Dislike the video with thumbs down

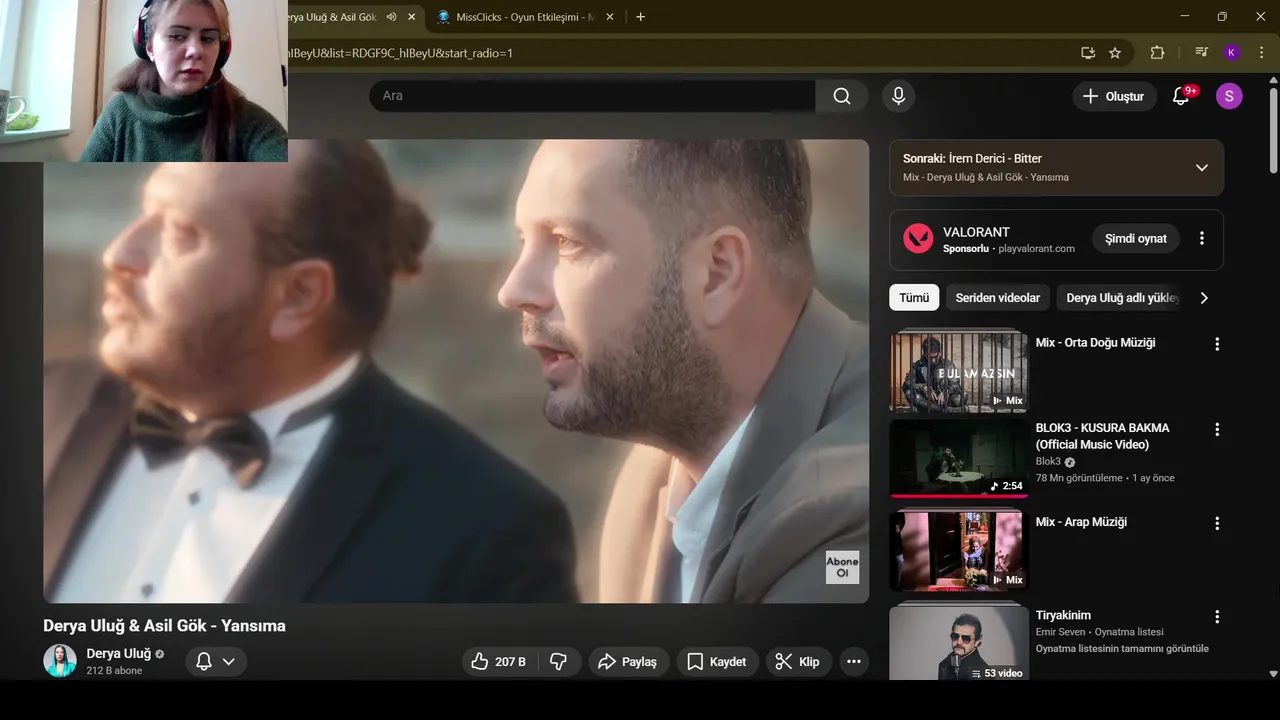coord(559,662)
